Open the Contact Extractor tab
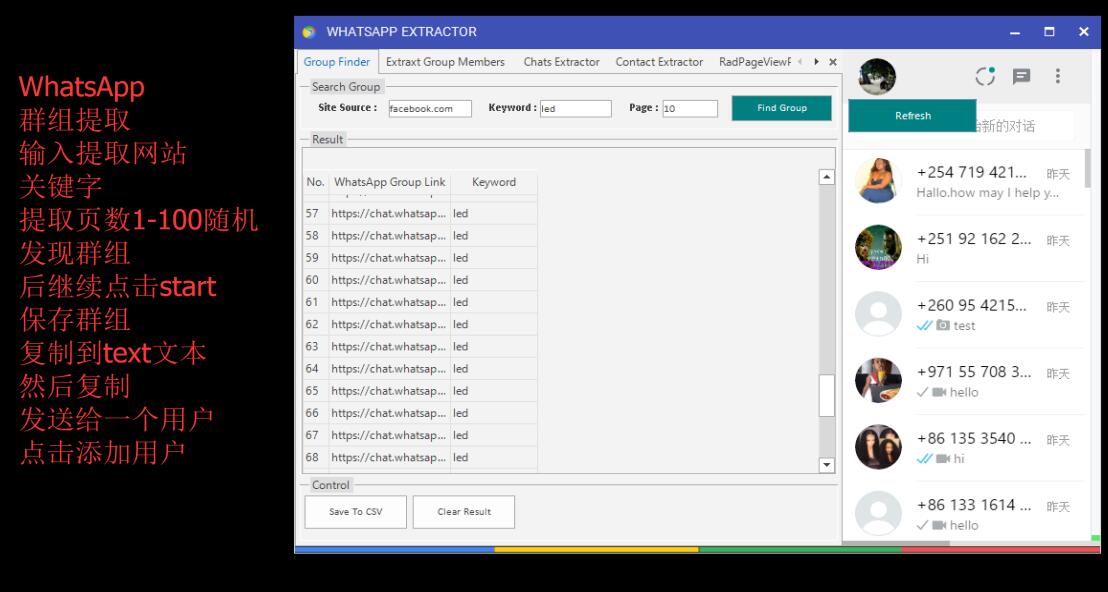The height and width of the screenshot is (592, 1108). (659, 62)
